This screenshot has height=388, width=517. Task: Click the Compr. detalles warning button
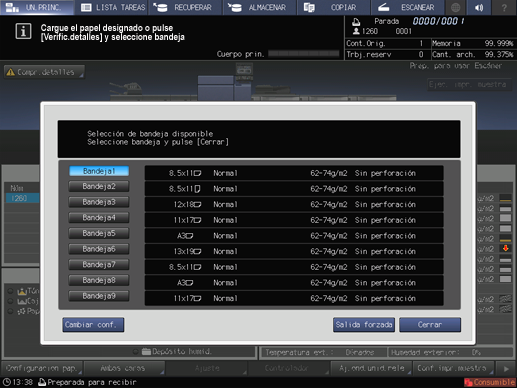44,72
